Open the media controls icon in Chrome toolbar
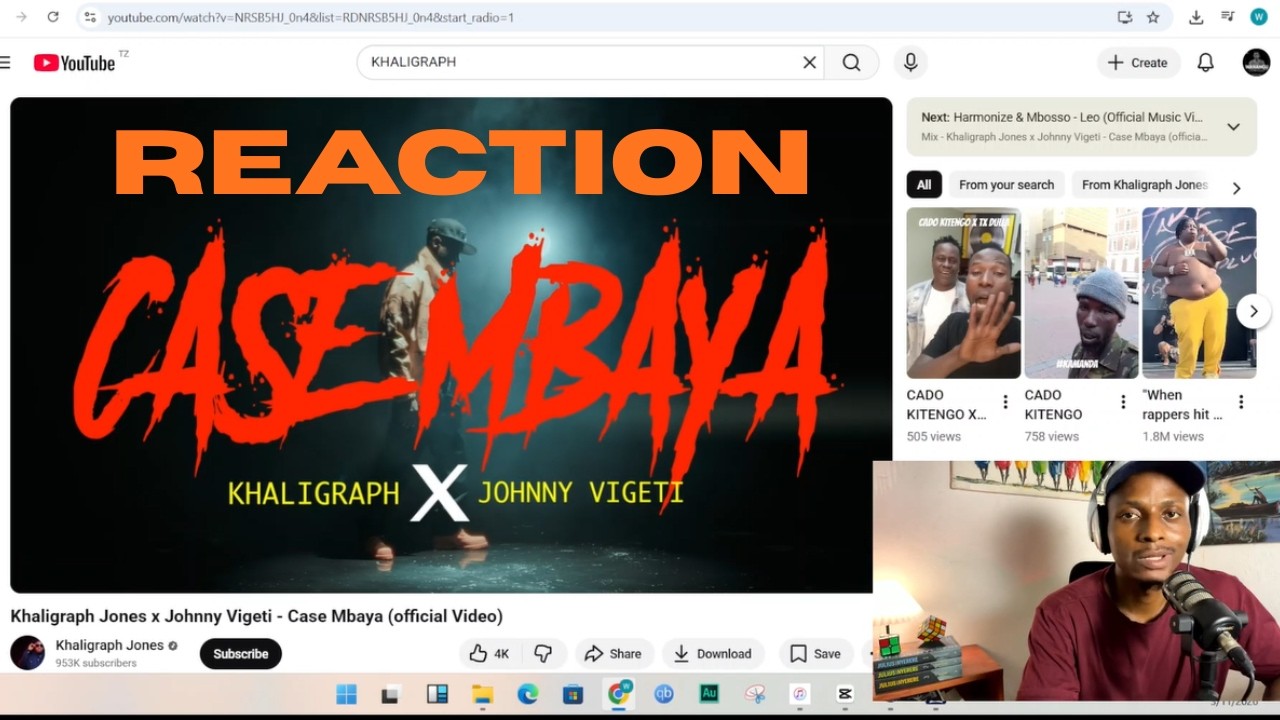 (x=1227, y=17)
